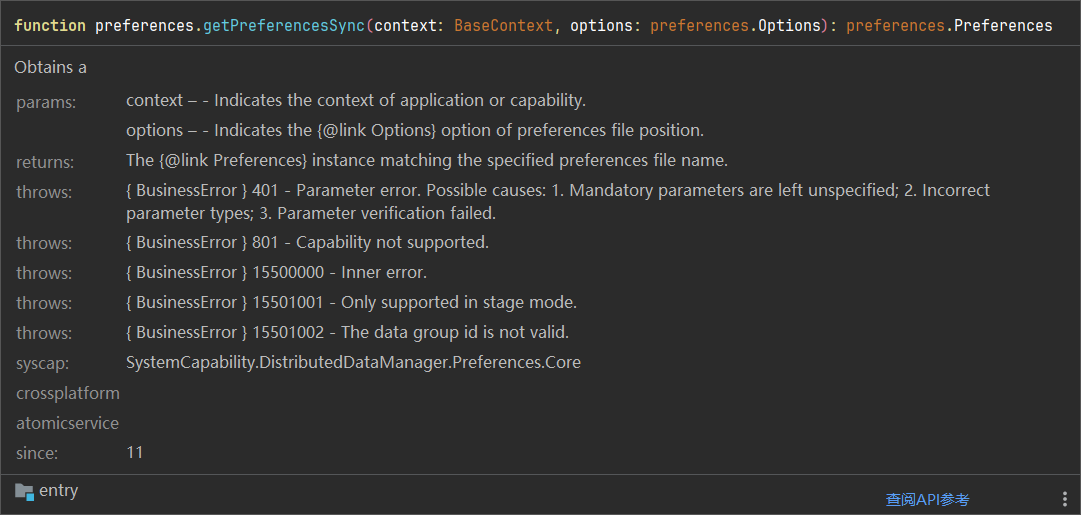Click the 'entry' module name label
1081x515 pixels.
pos(58,491)
